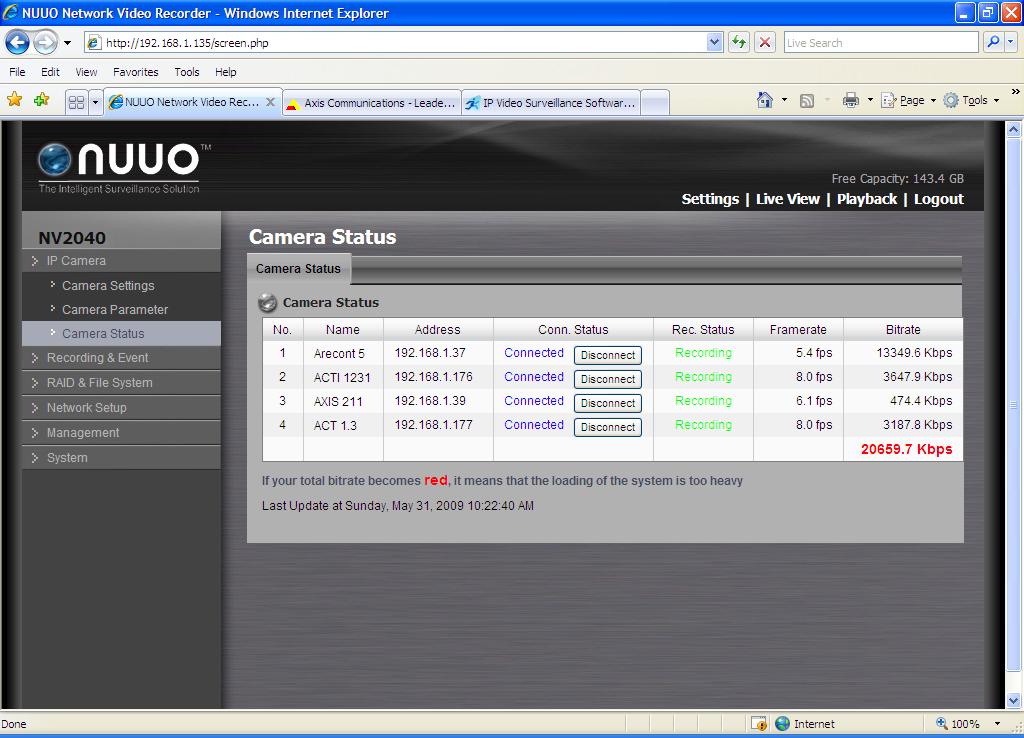Show more toolbar commands chevron

pyautogui.click(x=1016, y=92)
